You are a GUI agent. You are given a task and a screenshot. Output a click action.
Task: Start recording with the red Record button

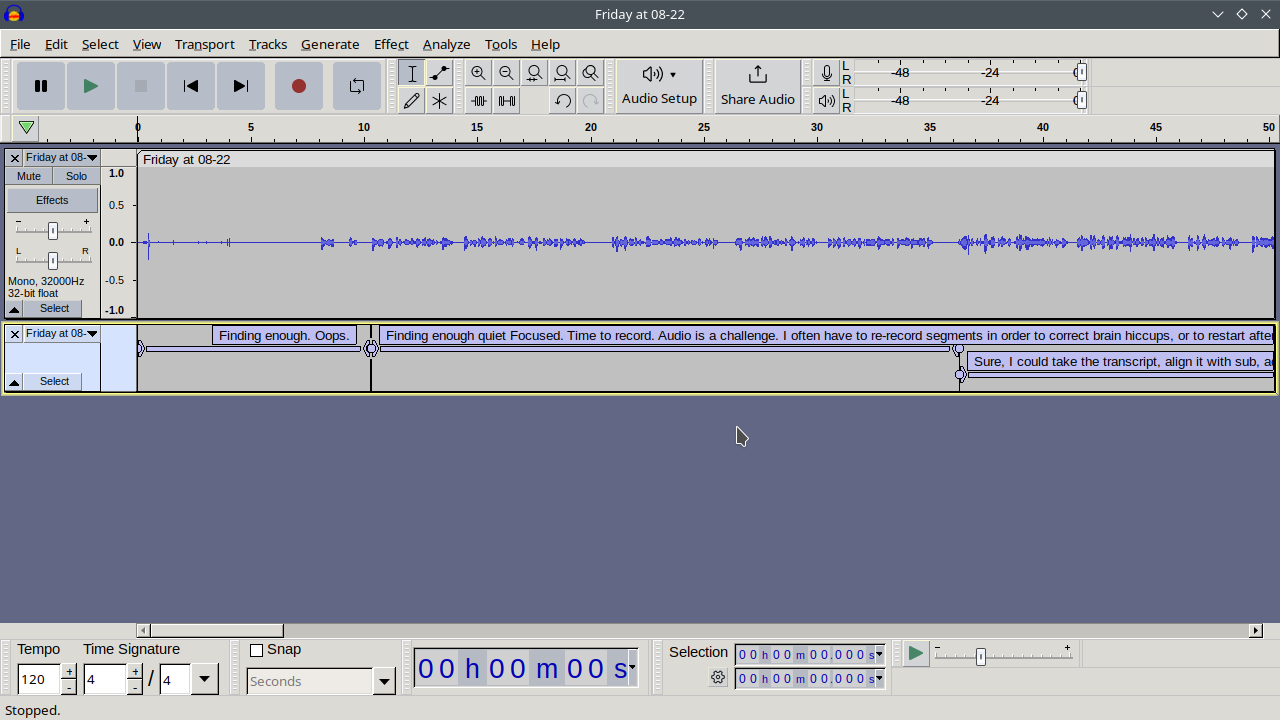[x=299, y=86]
